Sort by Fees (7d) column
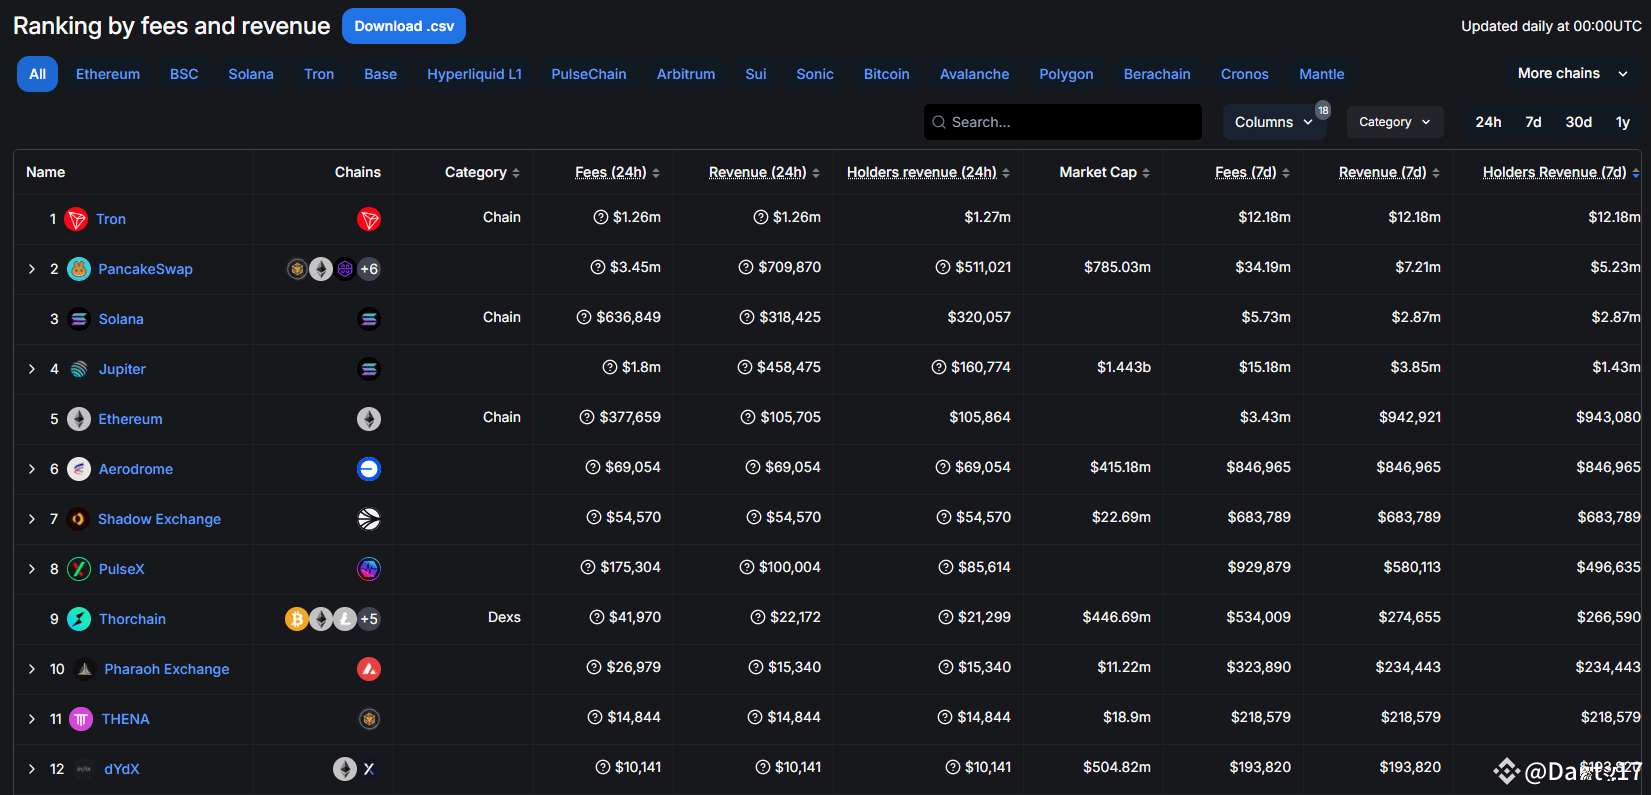Viewport: 1651px width, 795px height. coord(1252,172)
